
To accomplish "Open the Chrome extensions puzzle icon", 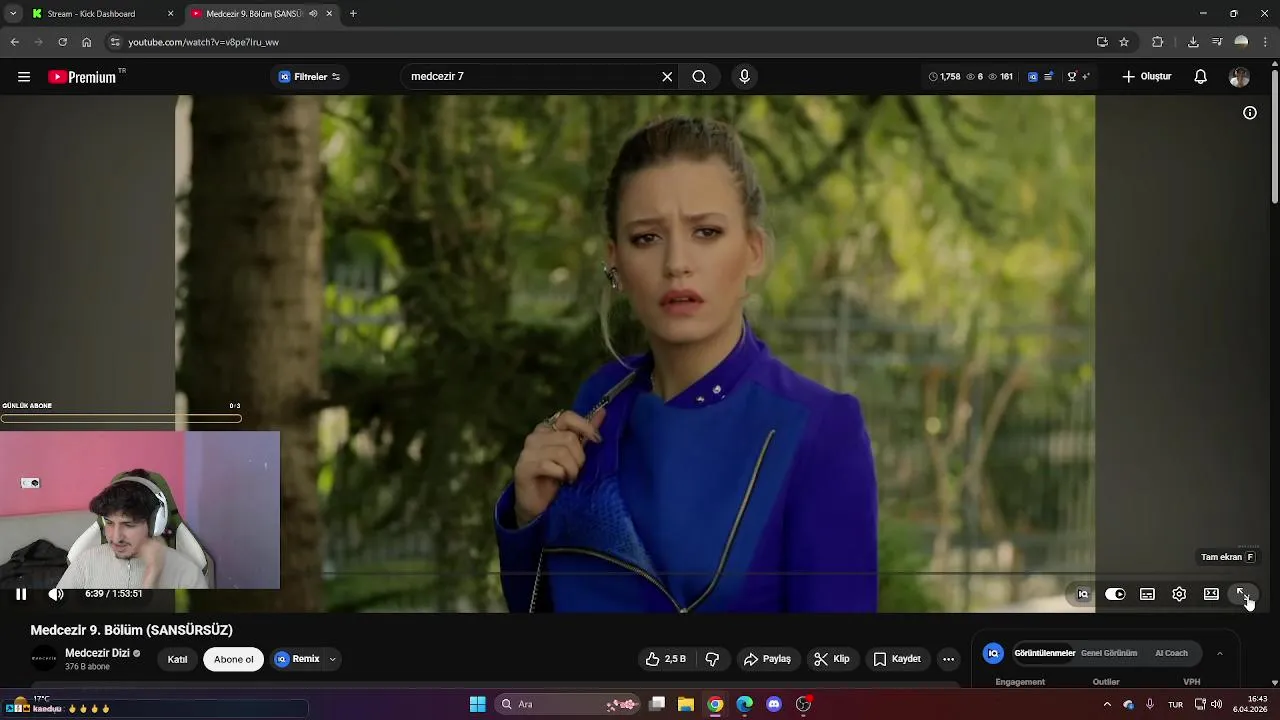I will click(1158, 42).
